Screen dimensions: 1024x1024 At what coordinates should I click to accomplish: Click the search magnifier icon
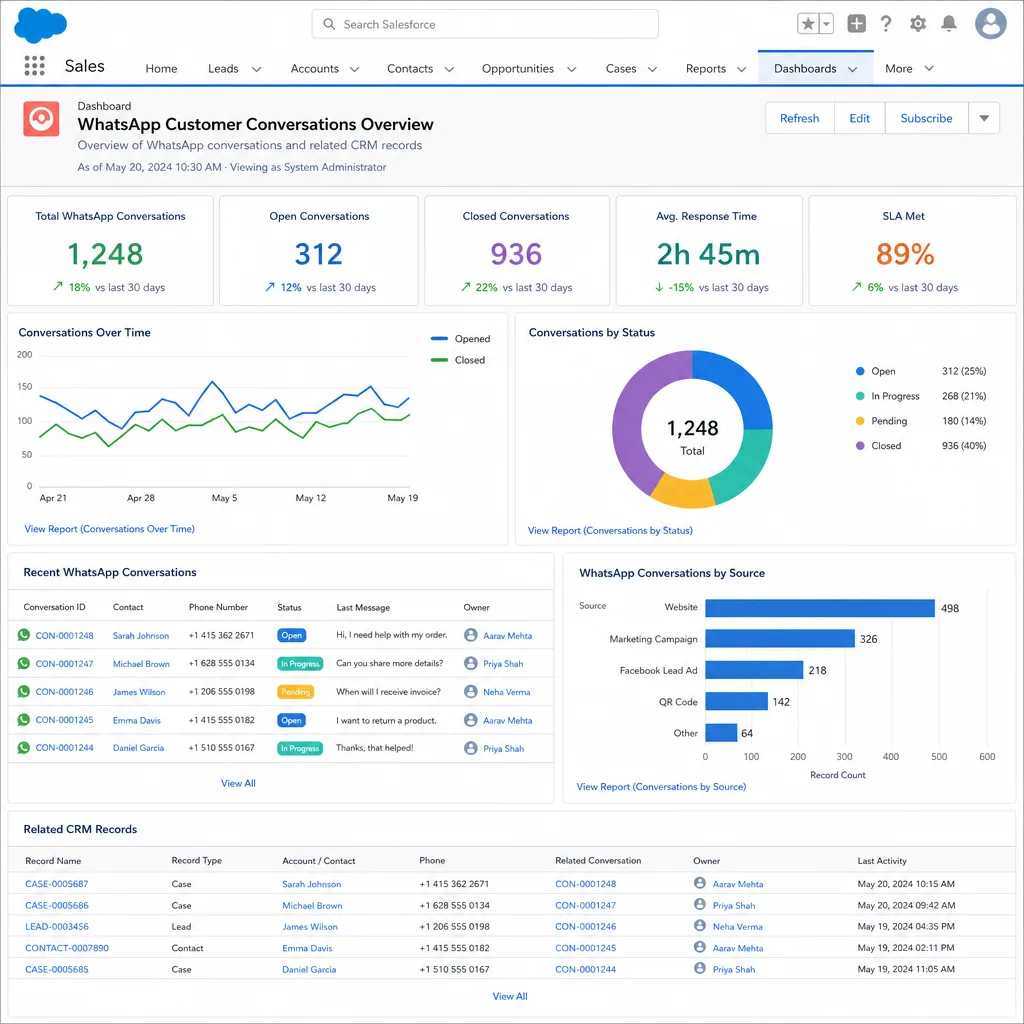329,24
